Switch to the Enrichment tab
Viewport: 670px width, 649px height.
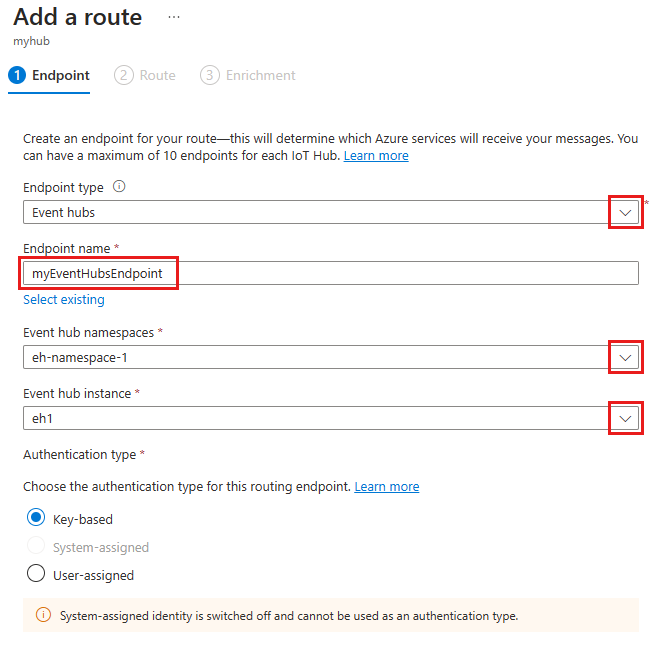point(260,75)
